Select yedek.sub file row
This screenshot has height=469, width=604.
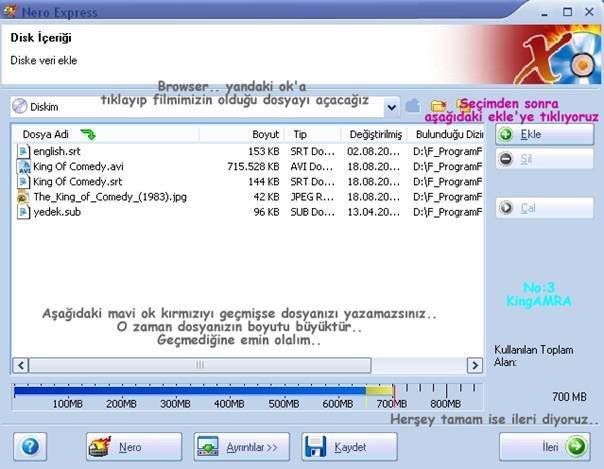coord(249,212)
